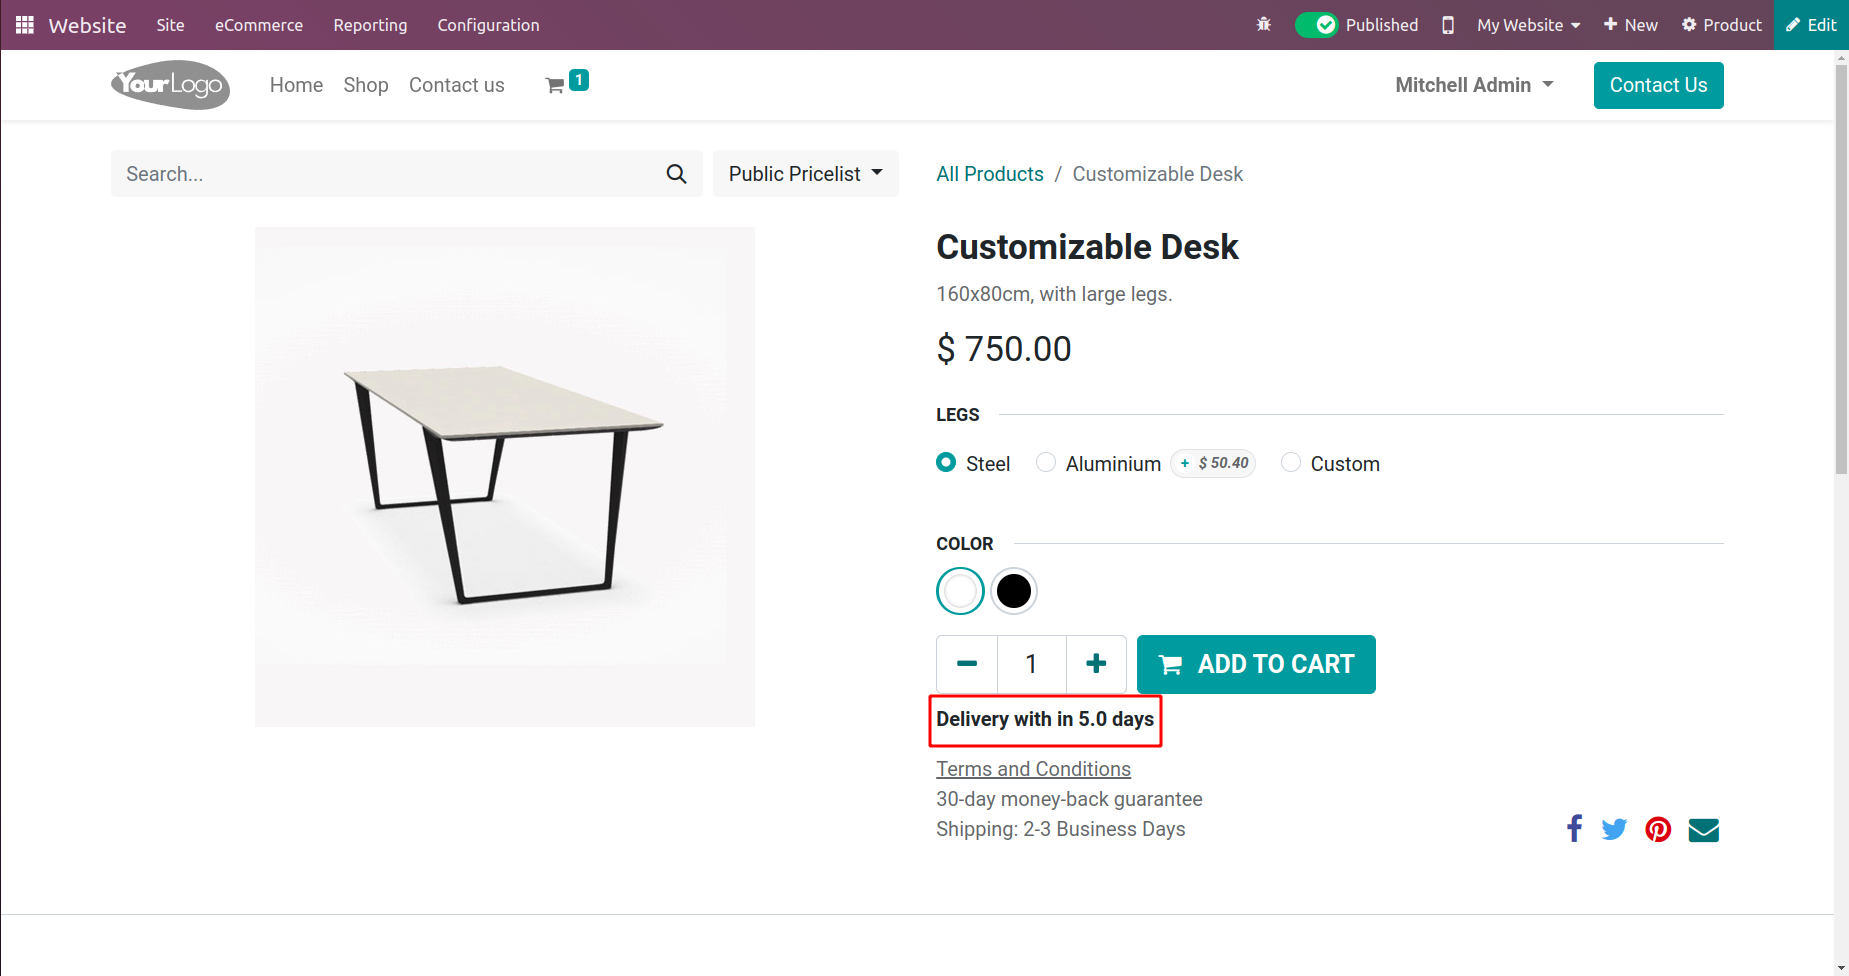Viewport: 1849px width, 976px height.
Task: Share product on Pinterest
Action: pyautogui.click(x=1658, y=829)
